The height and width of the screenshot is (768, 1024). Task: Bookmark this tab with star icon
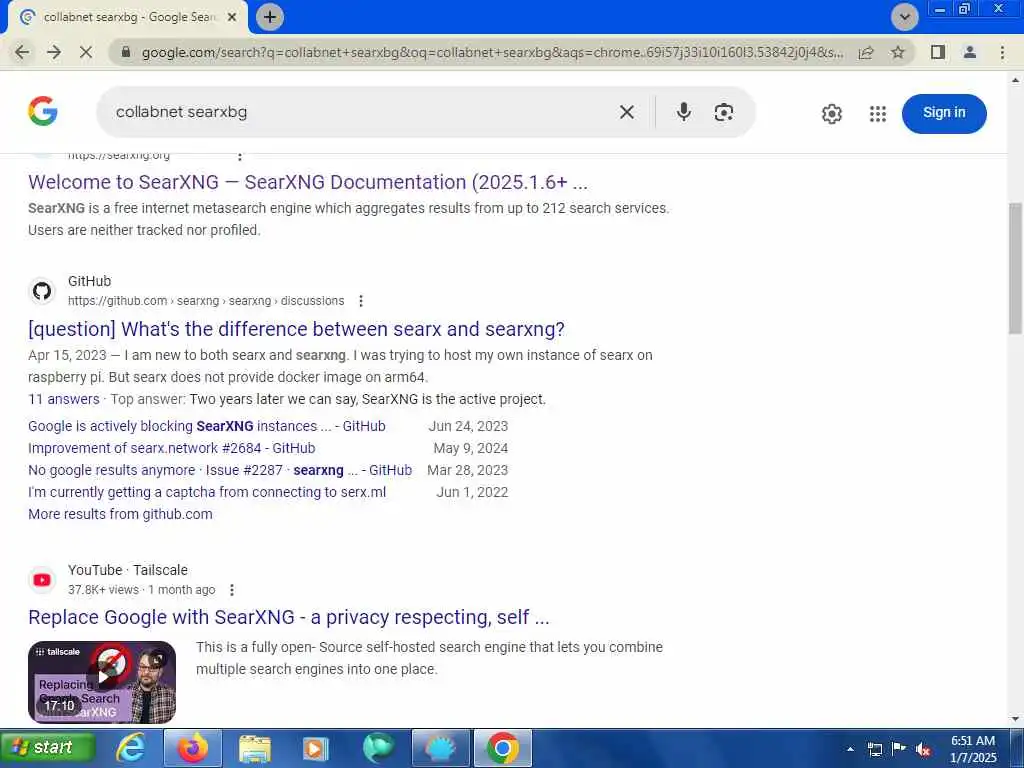click(898, 52)
